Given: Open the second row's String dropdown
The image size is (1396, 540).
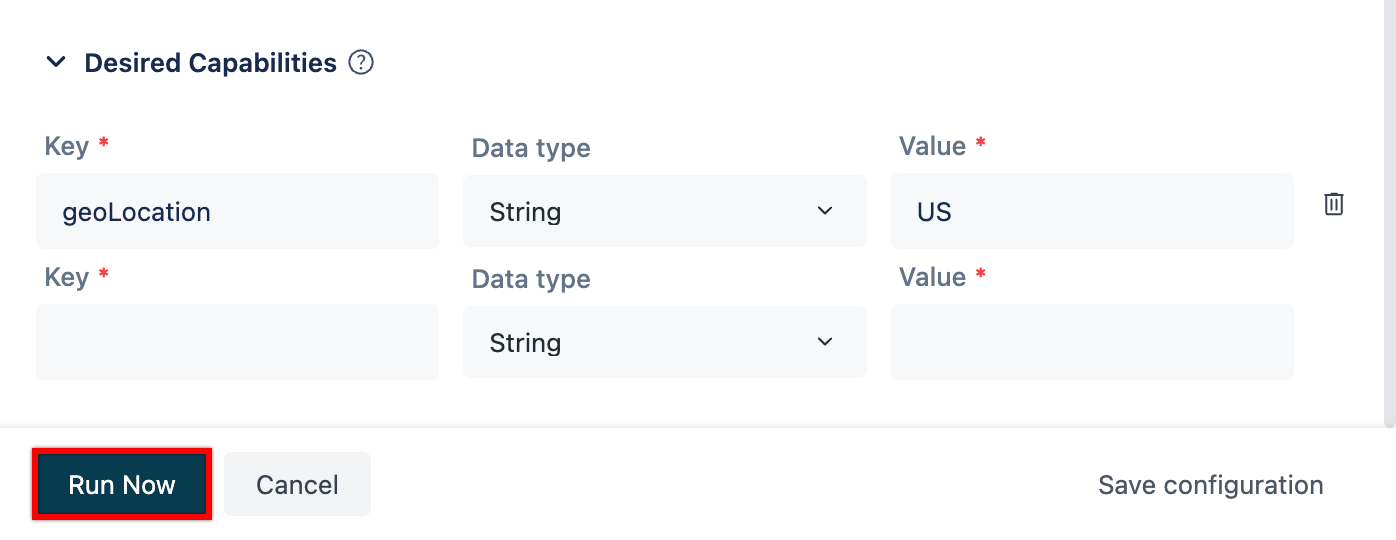Looking at the screenshot, I should pyautogui.click(x=664, y=342).
